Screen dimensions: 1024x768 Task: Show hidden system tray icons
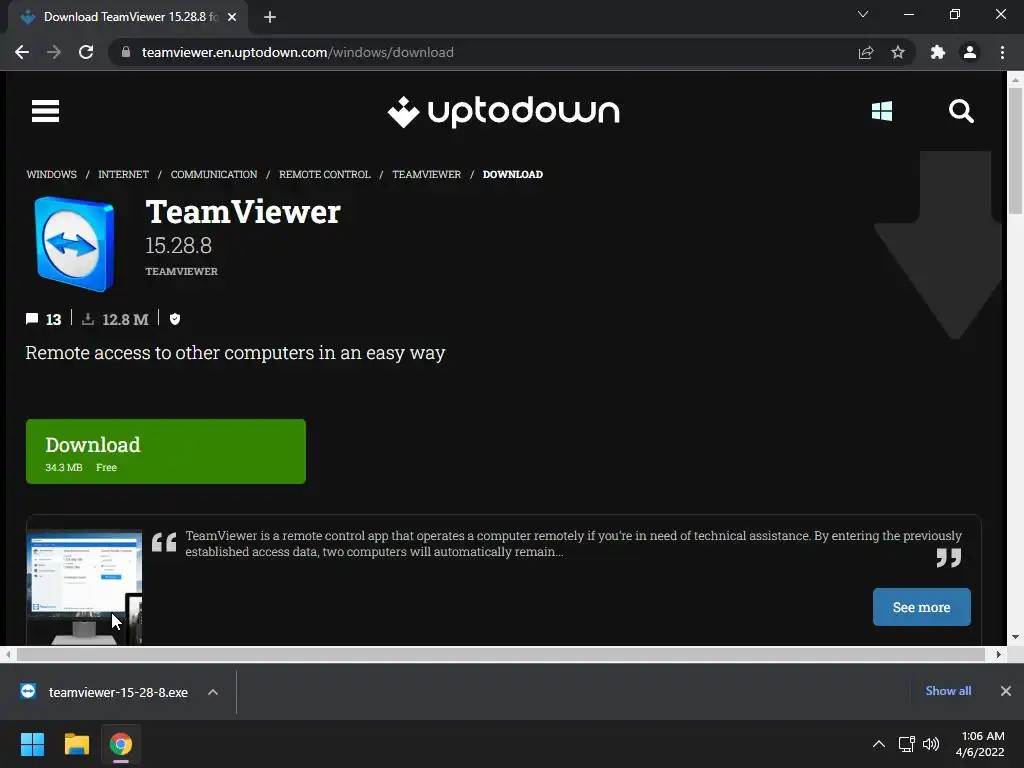(x=879, y=744)
